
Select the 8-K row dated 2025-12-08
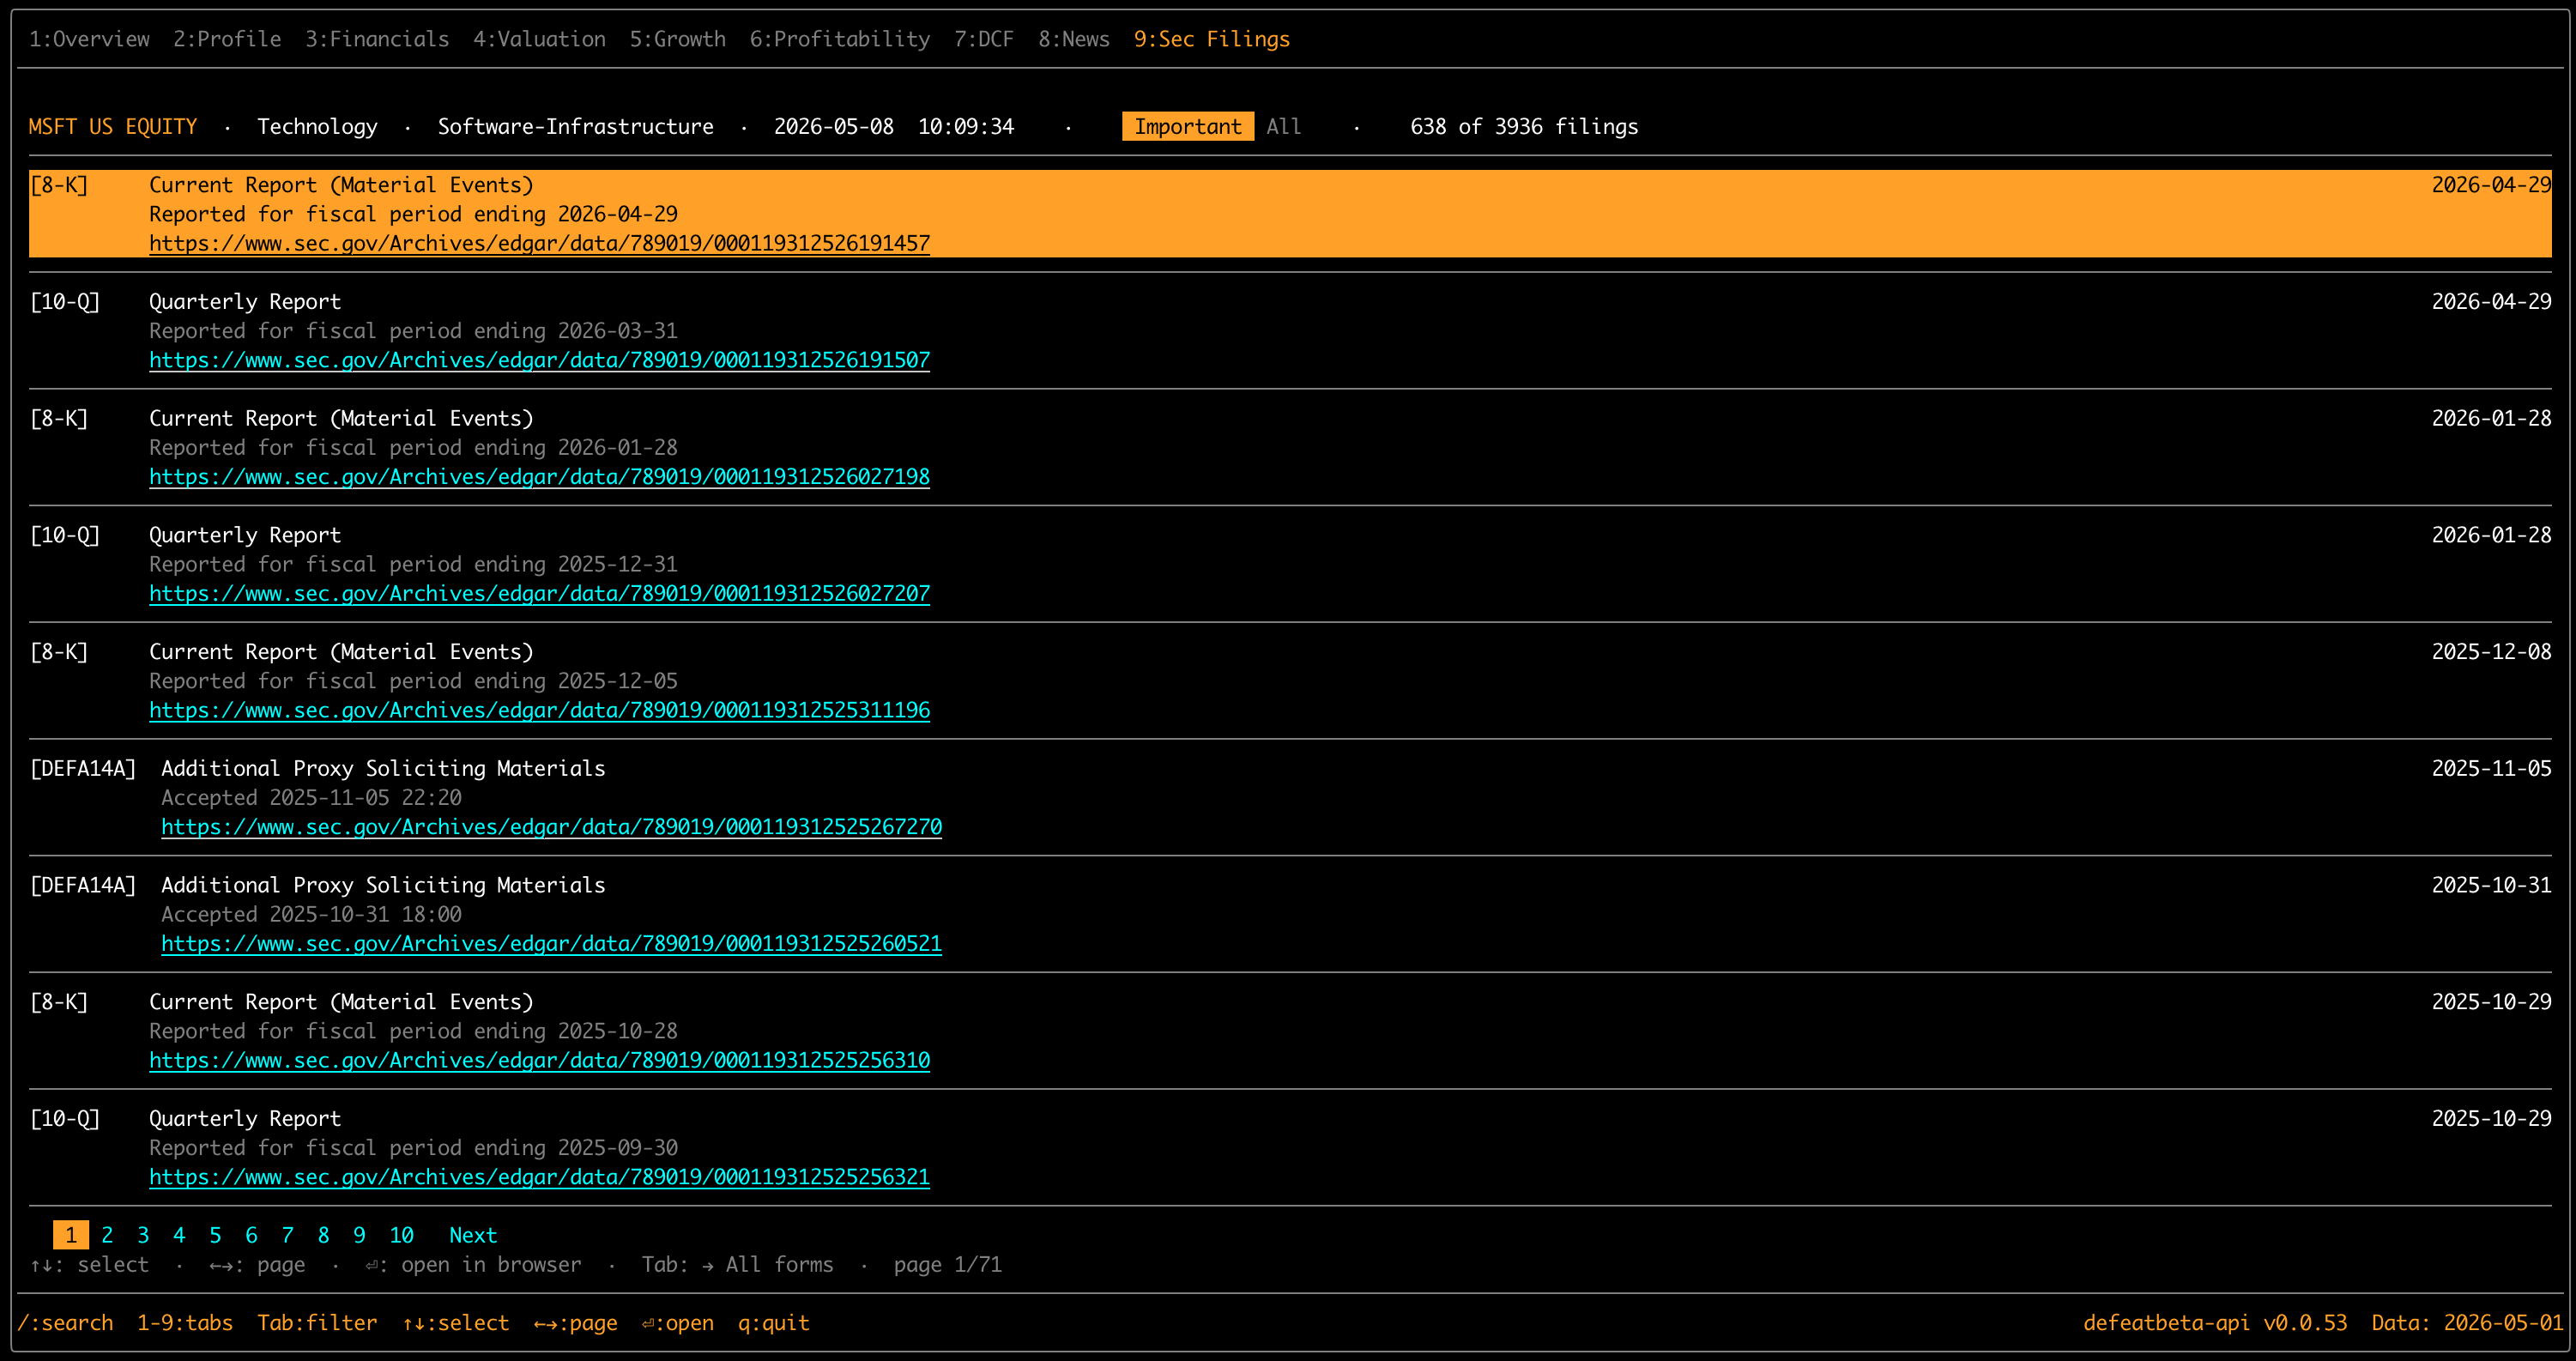click(1290, 681)
